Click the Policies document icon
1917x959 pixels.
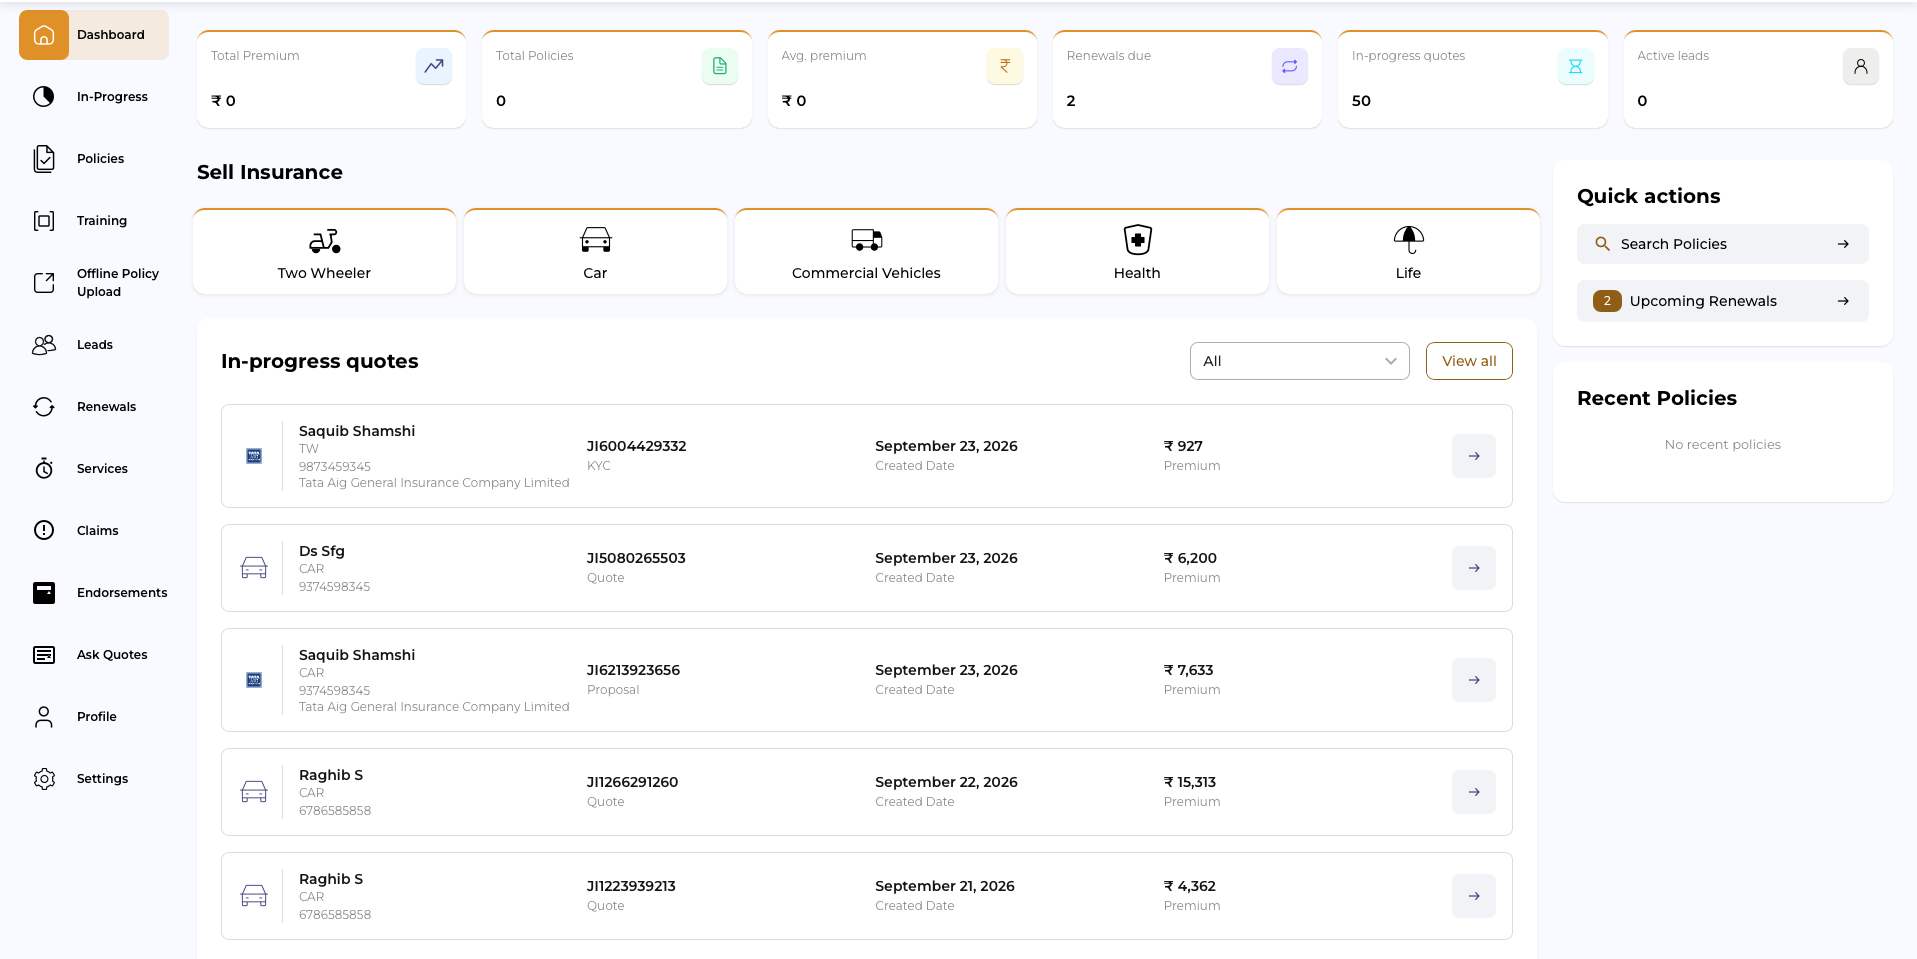tap(44, 159)
